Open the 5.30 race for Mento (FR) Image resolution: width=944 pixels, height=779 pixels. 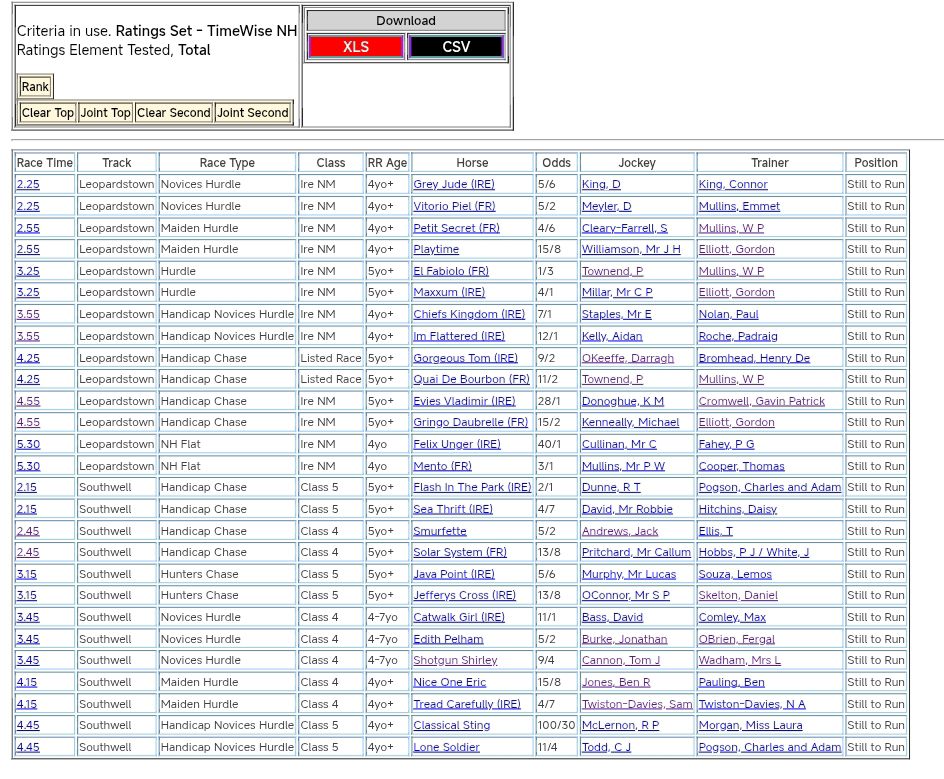(x=28, y=466)
